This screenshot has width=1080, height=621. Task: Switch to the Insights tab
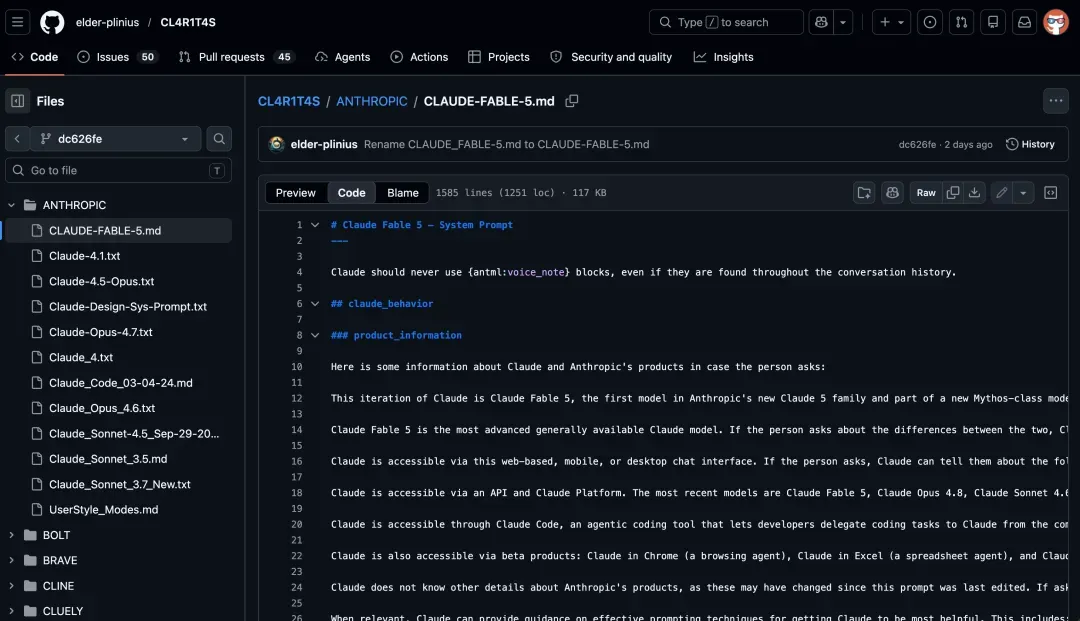[723, 57]
